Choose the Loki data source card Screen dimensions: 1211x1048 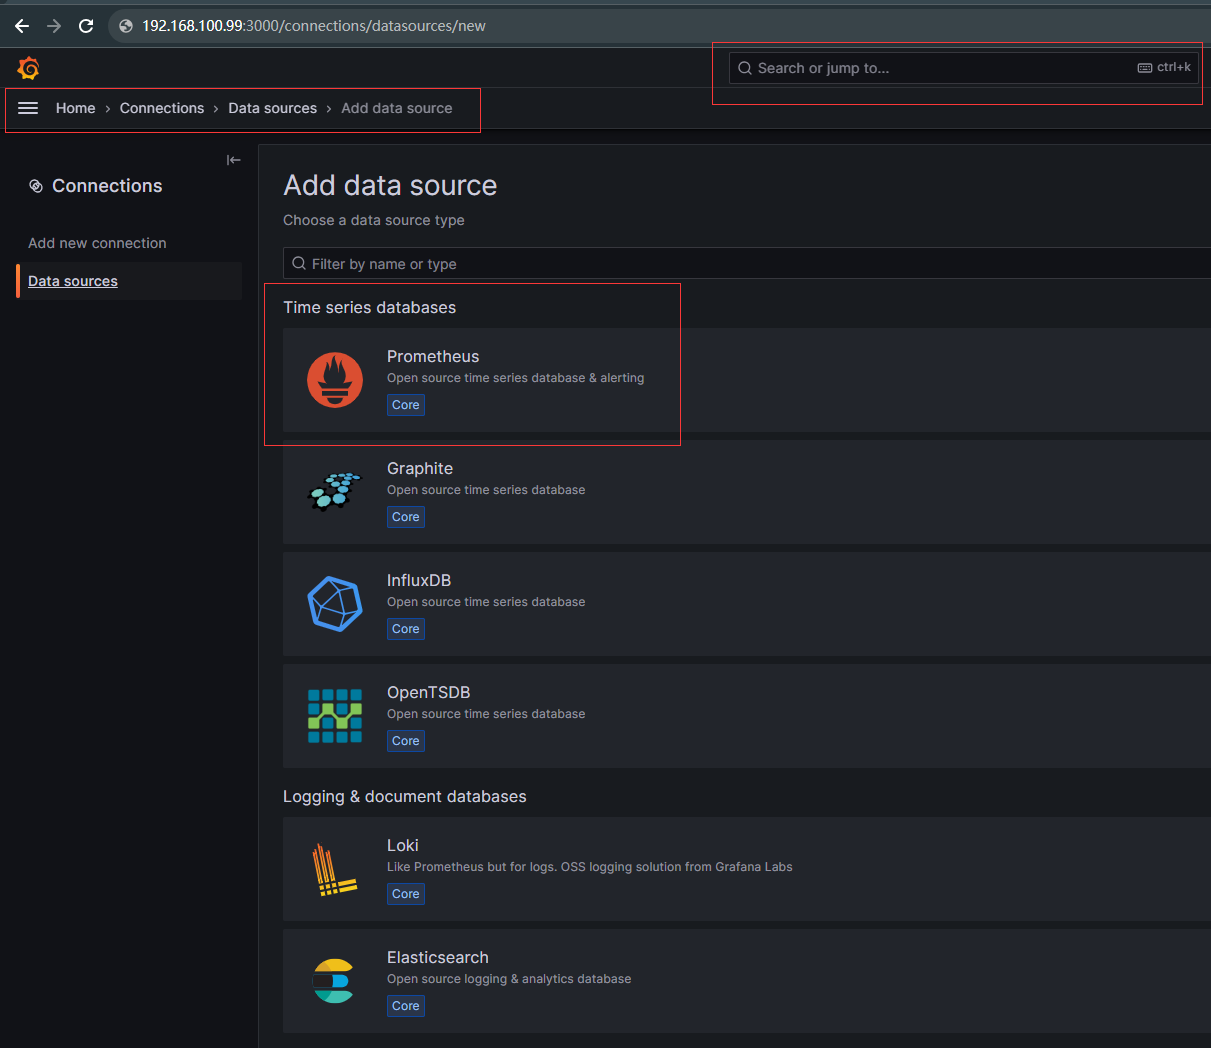coord(746,869)
